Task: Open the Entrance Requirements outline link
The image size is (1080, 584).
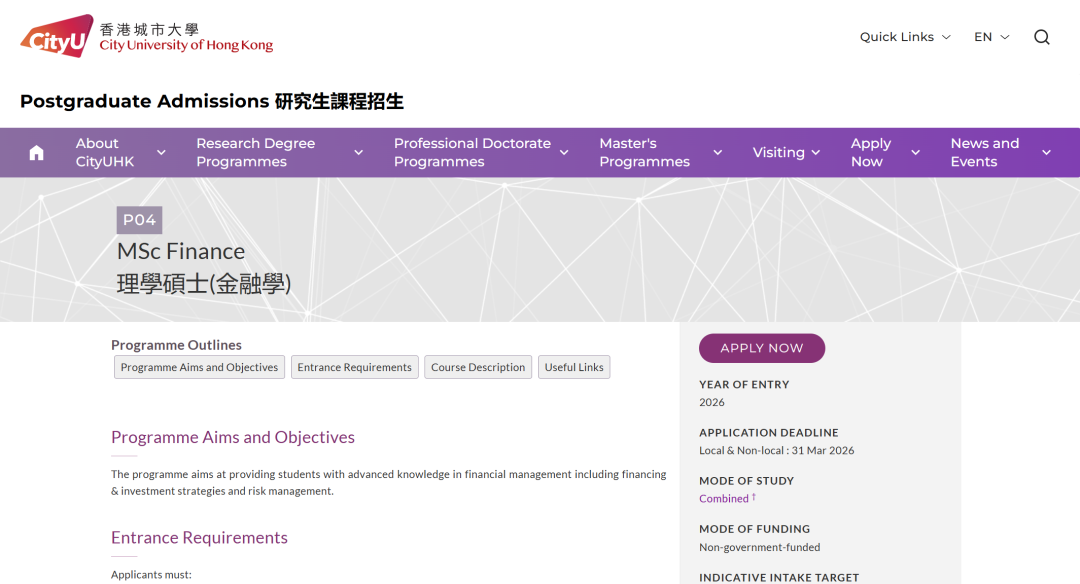Action: point(354,367)
